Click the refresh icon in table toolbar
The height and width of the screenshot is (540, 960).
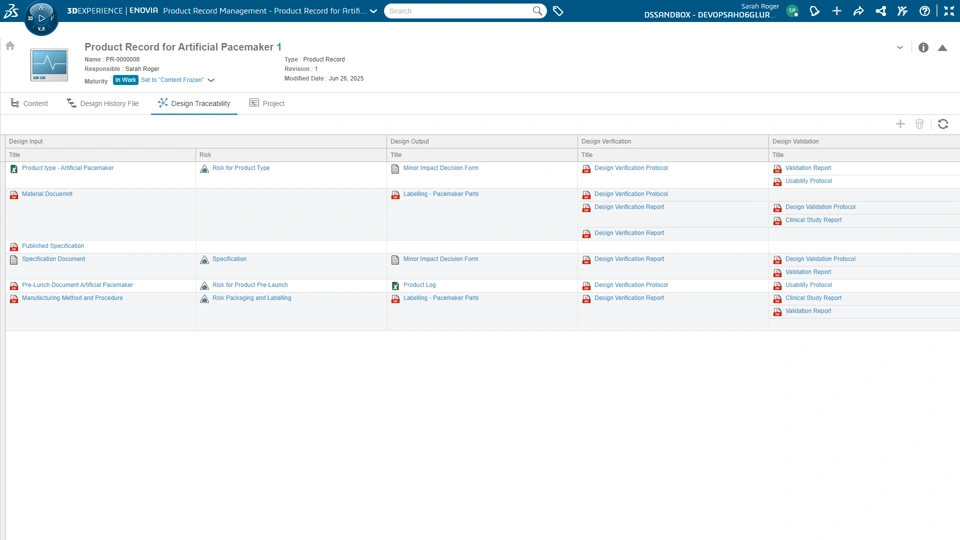tap(943, 124)
